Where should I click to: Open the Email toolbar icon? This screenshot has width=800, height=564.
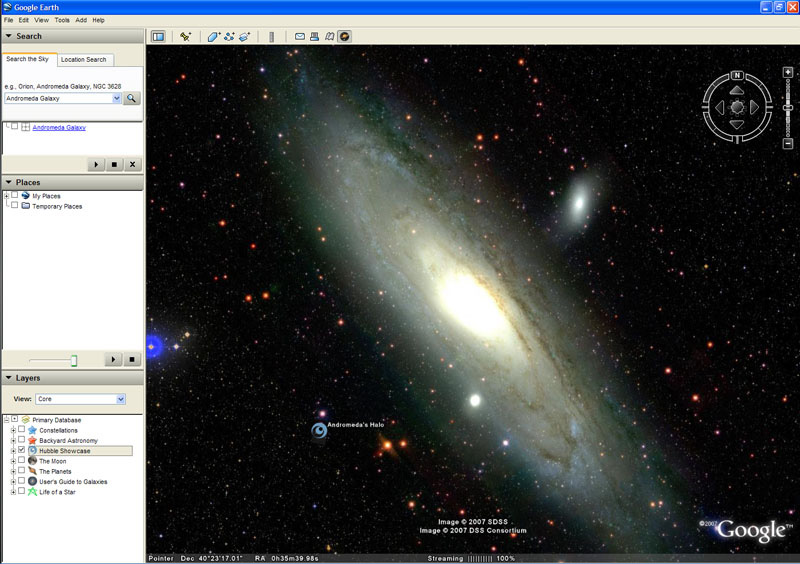(x=299, y=37)
